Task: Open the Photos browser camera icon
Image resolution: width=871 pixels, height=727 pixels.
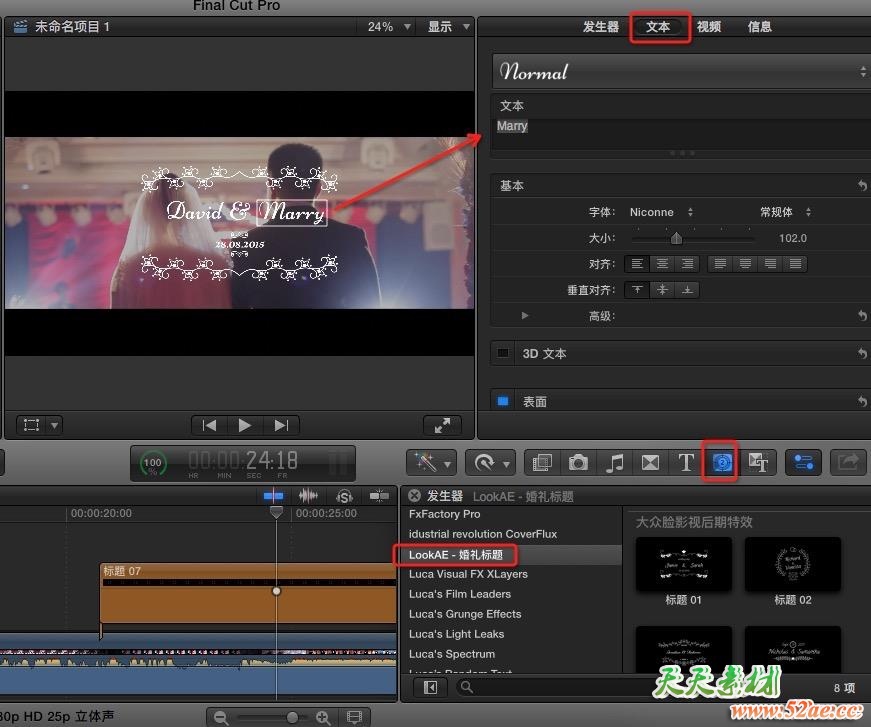Action: (579, 462)
